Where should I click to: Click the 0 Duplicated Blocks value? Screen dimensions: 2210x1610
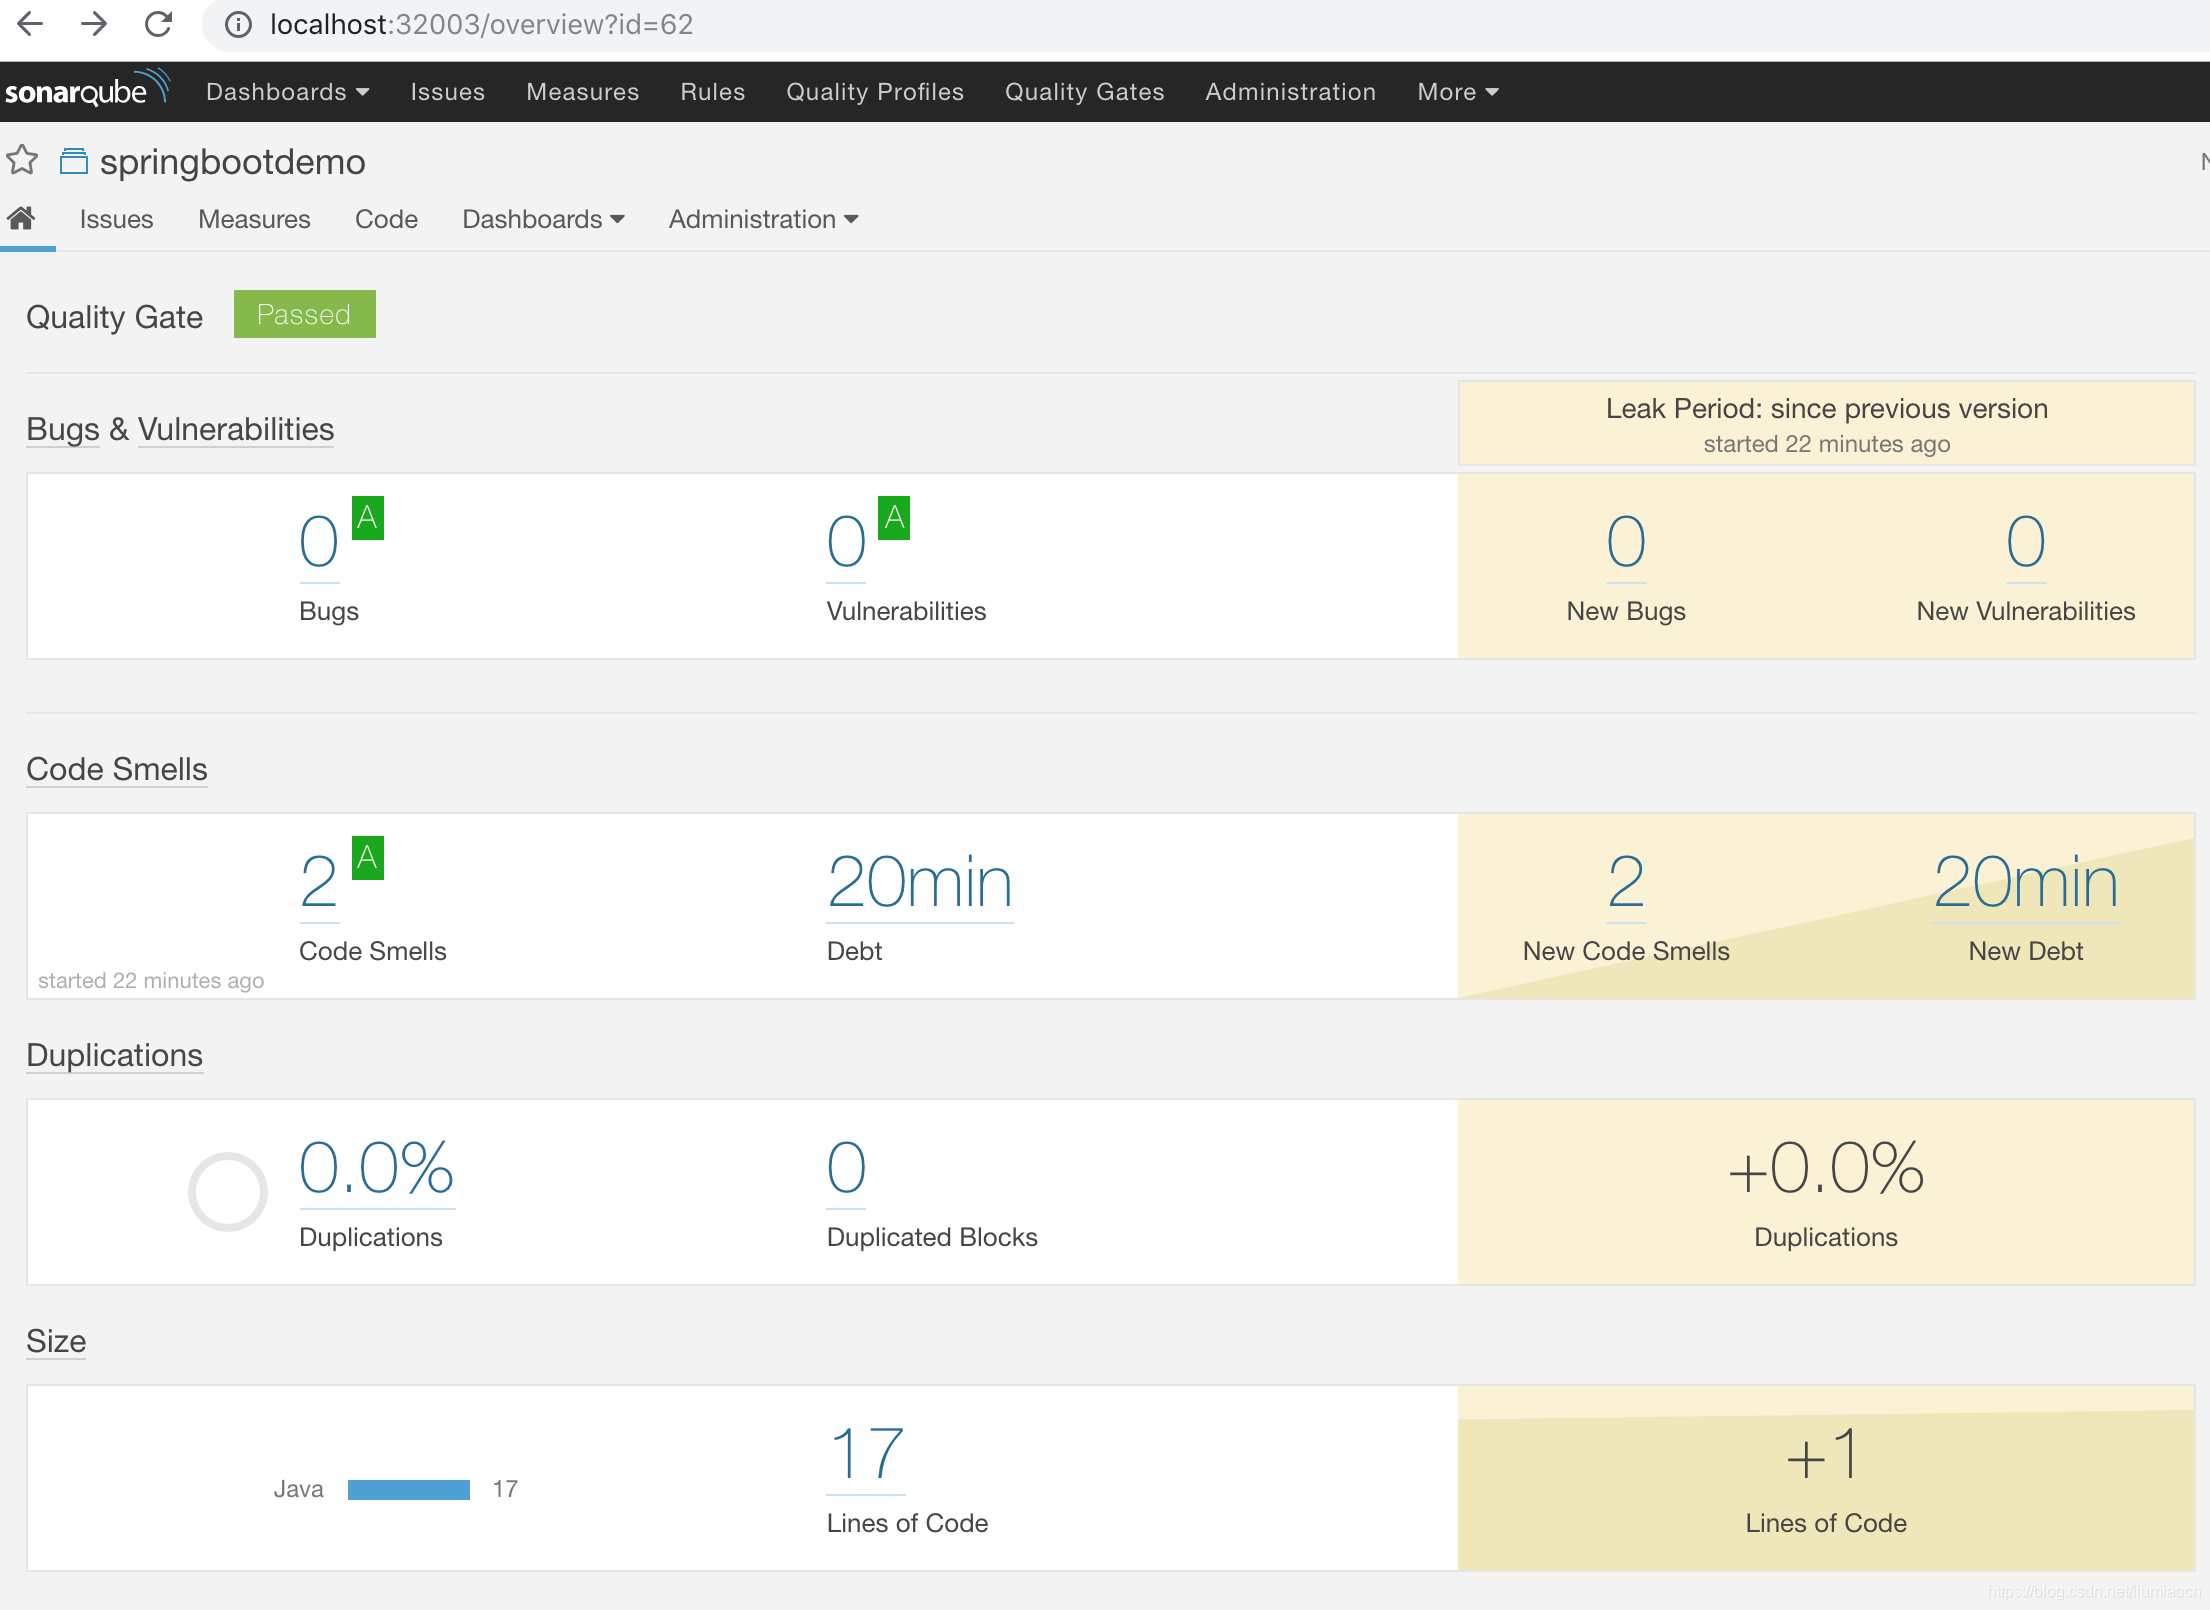tap(846, 1169)
